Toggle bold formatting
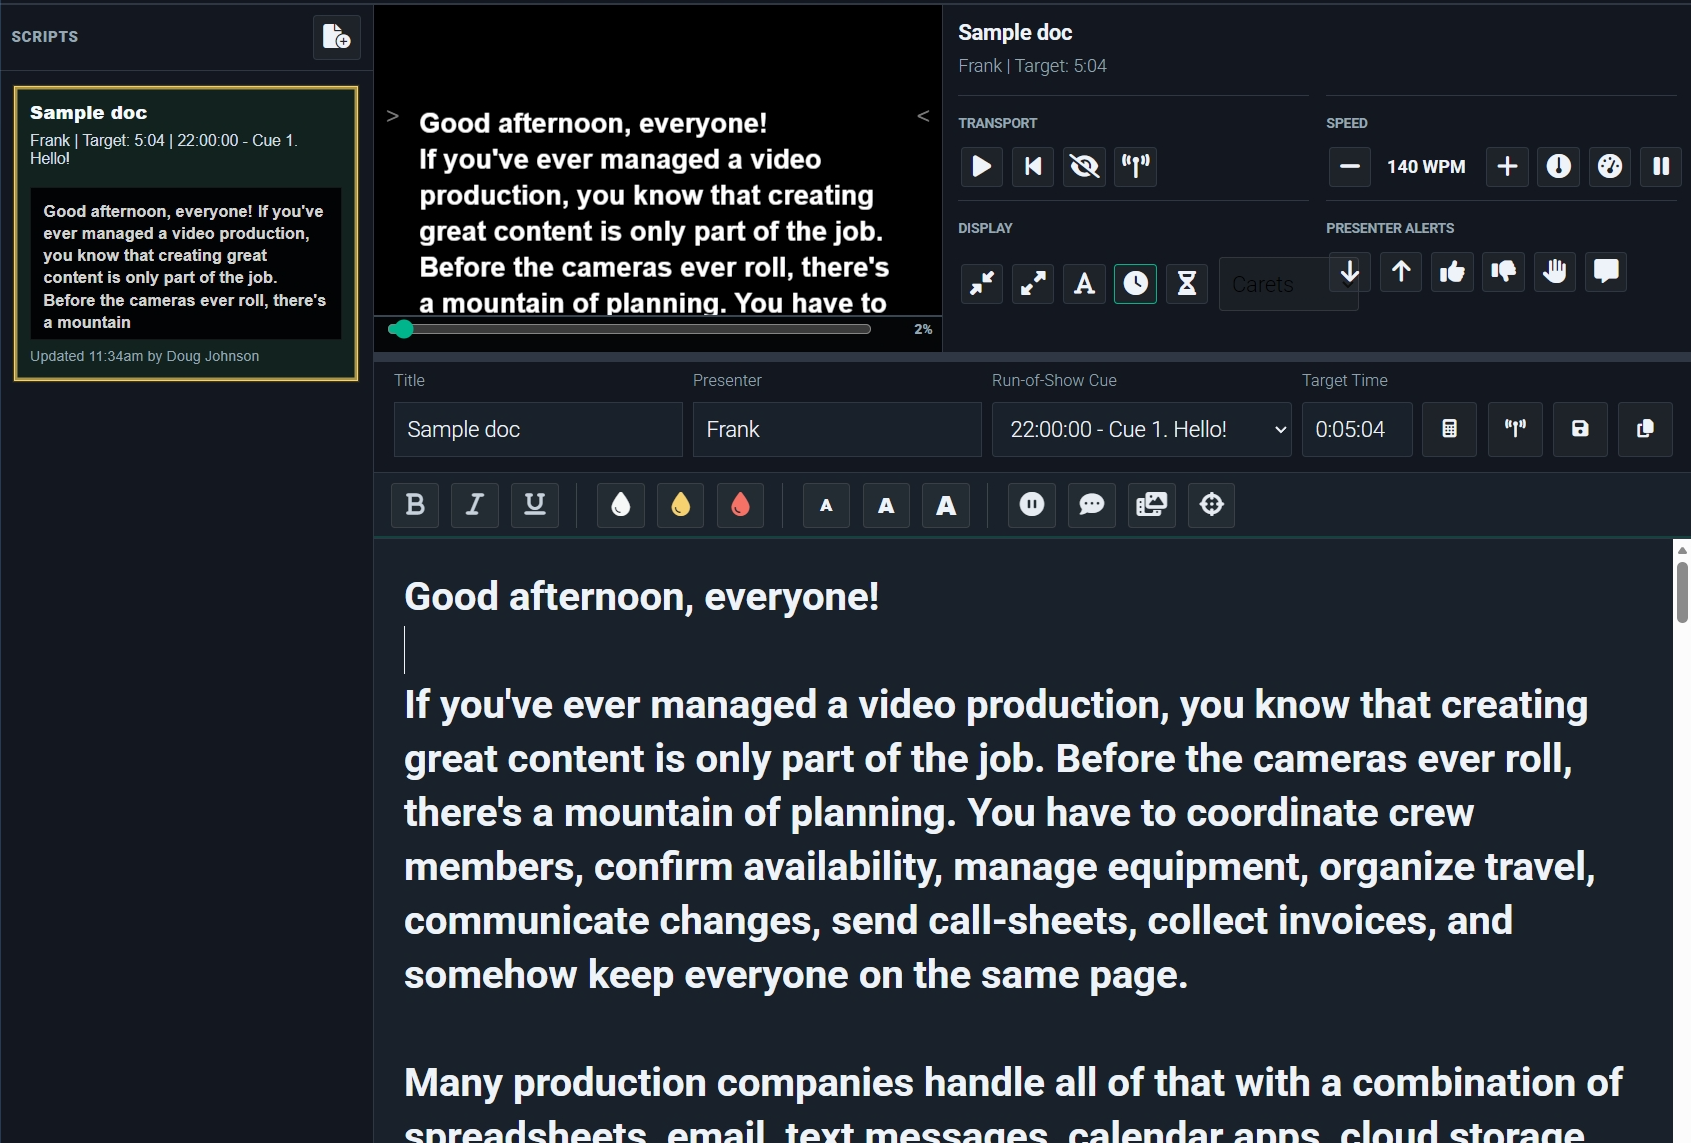This screenshot has width=1691, height=1143. pyautogui.click(x=415, y=505)
